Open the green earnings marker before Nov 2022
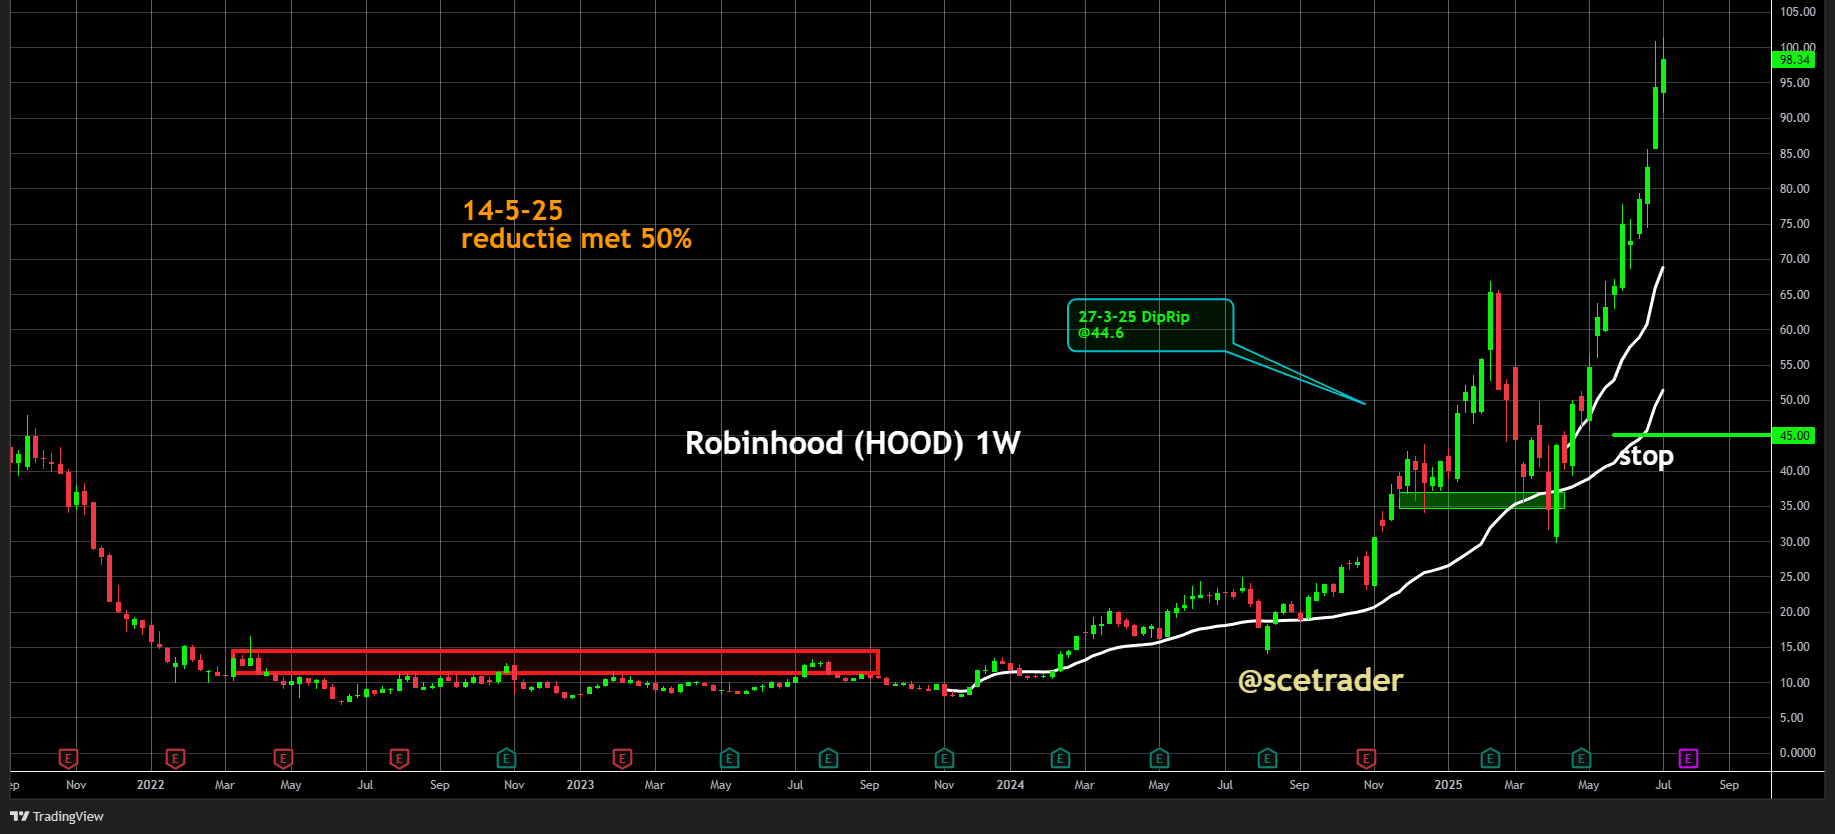The image size is (1835, 834). pyautogui.click(x=506, y=759)
